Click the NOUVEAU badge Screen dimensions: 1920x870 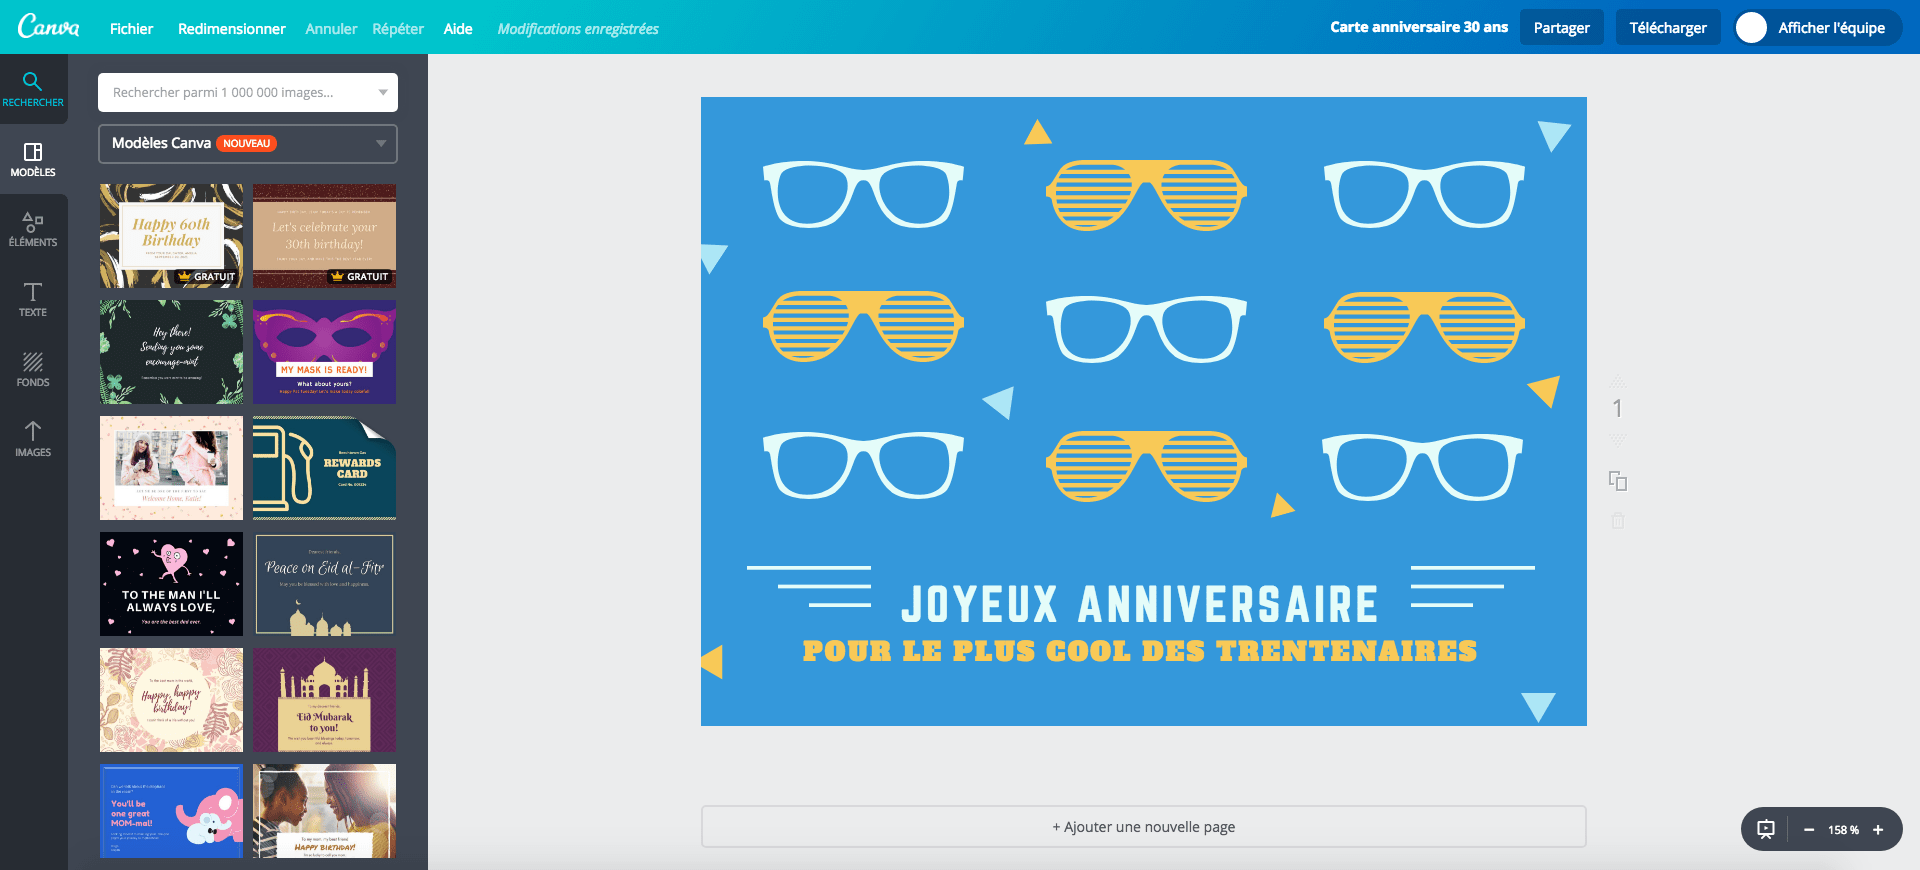[x=247, y=143]
